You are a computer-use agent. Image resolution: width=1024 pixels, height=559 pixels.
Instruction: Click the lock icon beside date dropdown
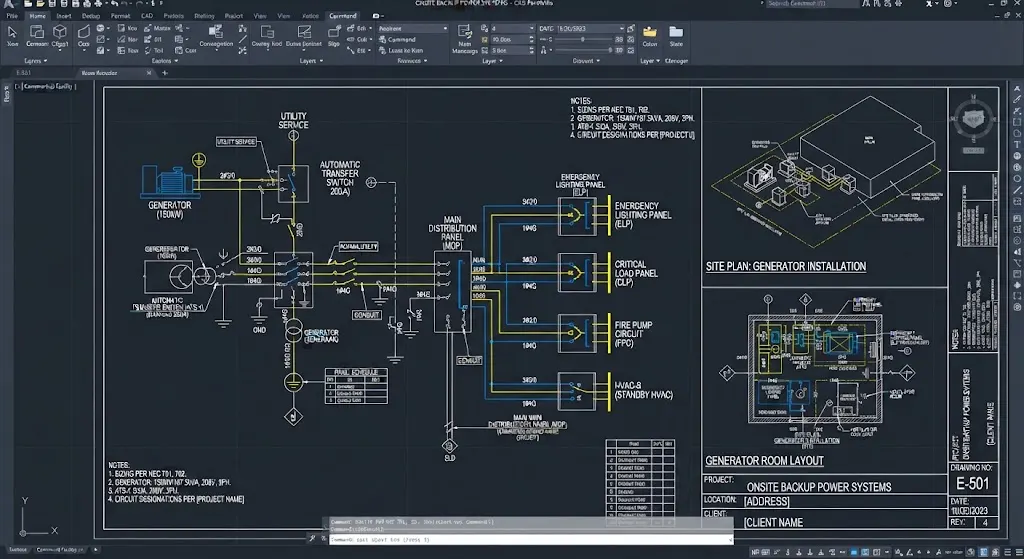[630, 29]
